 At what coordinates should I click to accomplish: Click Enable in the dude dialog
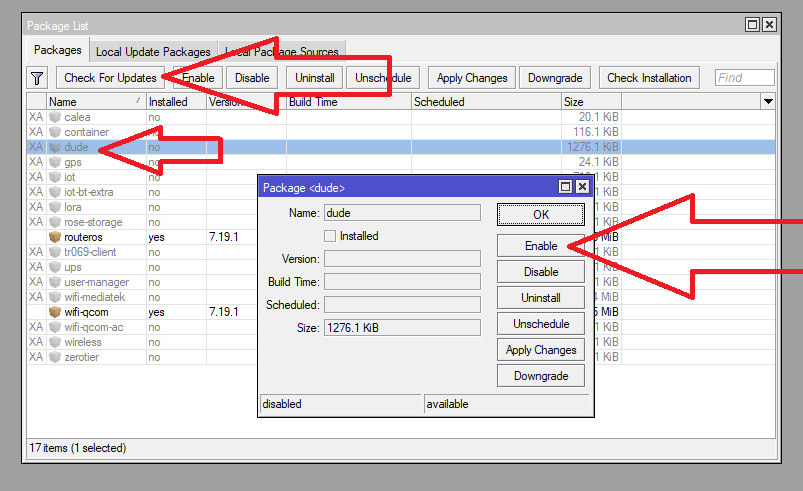click(x=541, y=246)
